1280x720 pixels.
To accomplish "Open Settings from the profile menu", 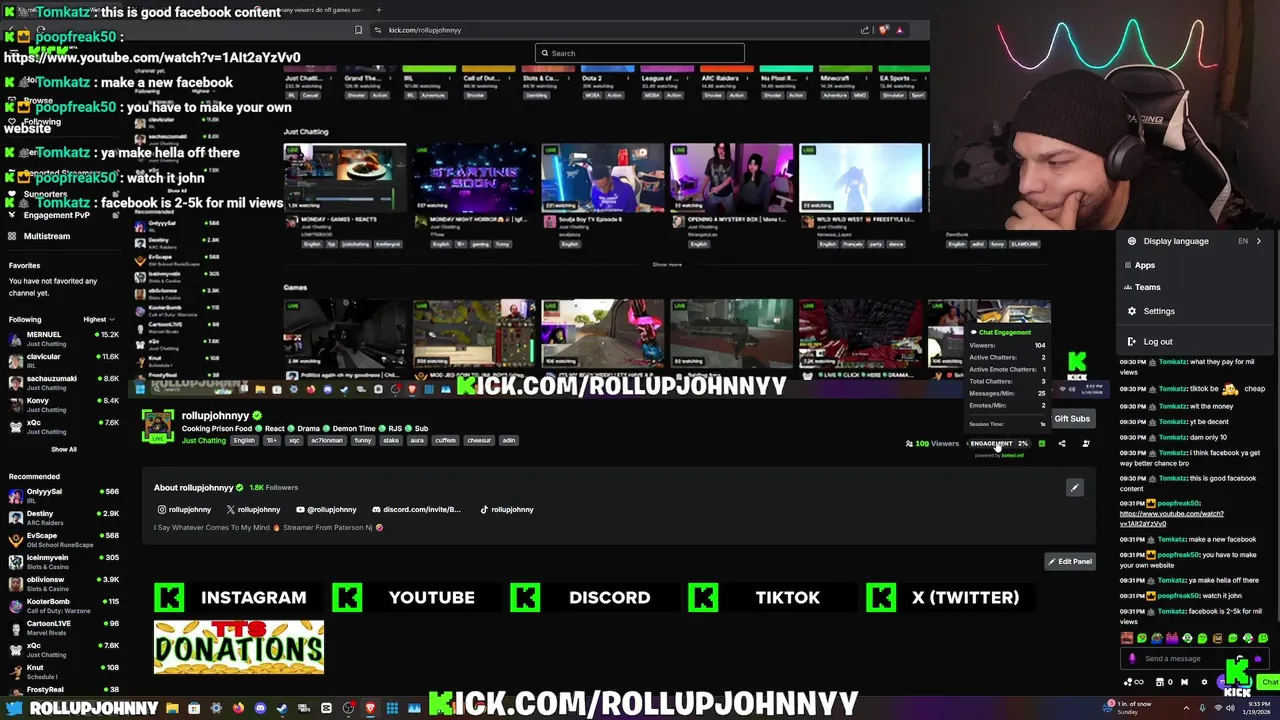I will [x=1159, y=311].
